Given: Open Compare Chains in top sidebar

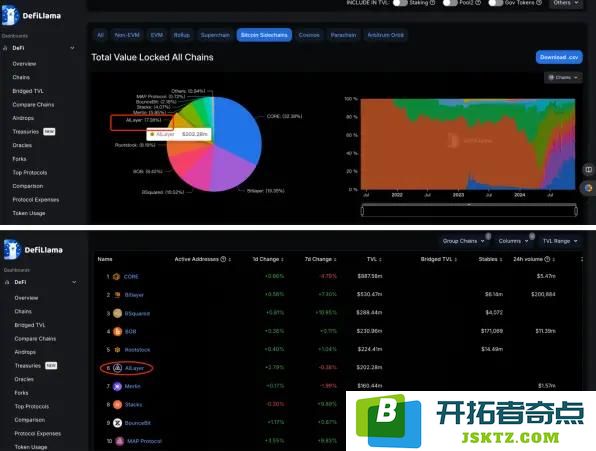Looking at the screenshot, I should 33,104.
